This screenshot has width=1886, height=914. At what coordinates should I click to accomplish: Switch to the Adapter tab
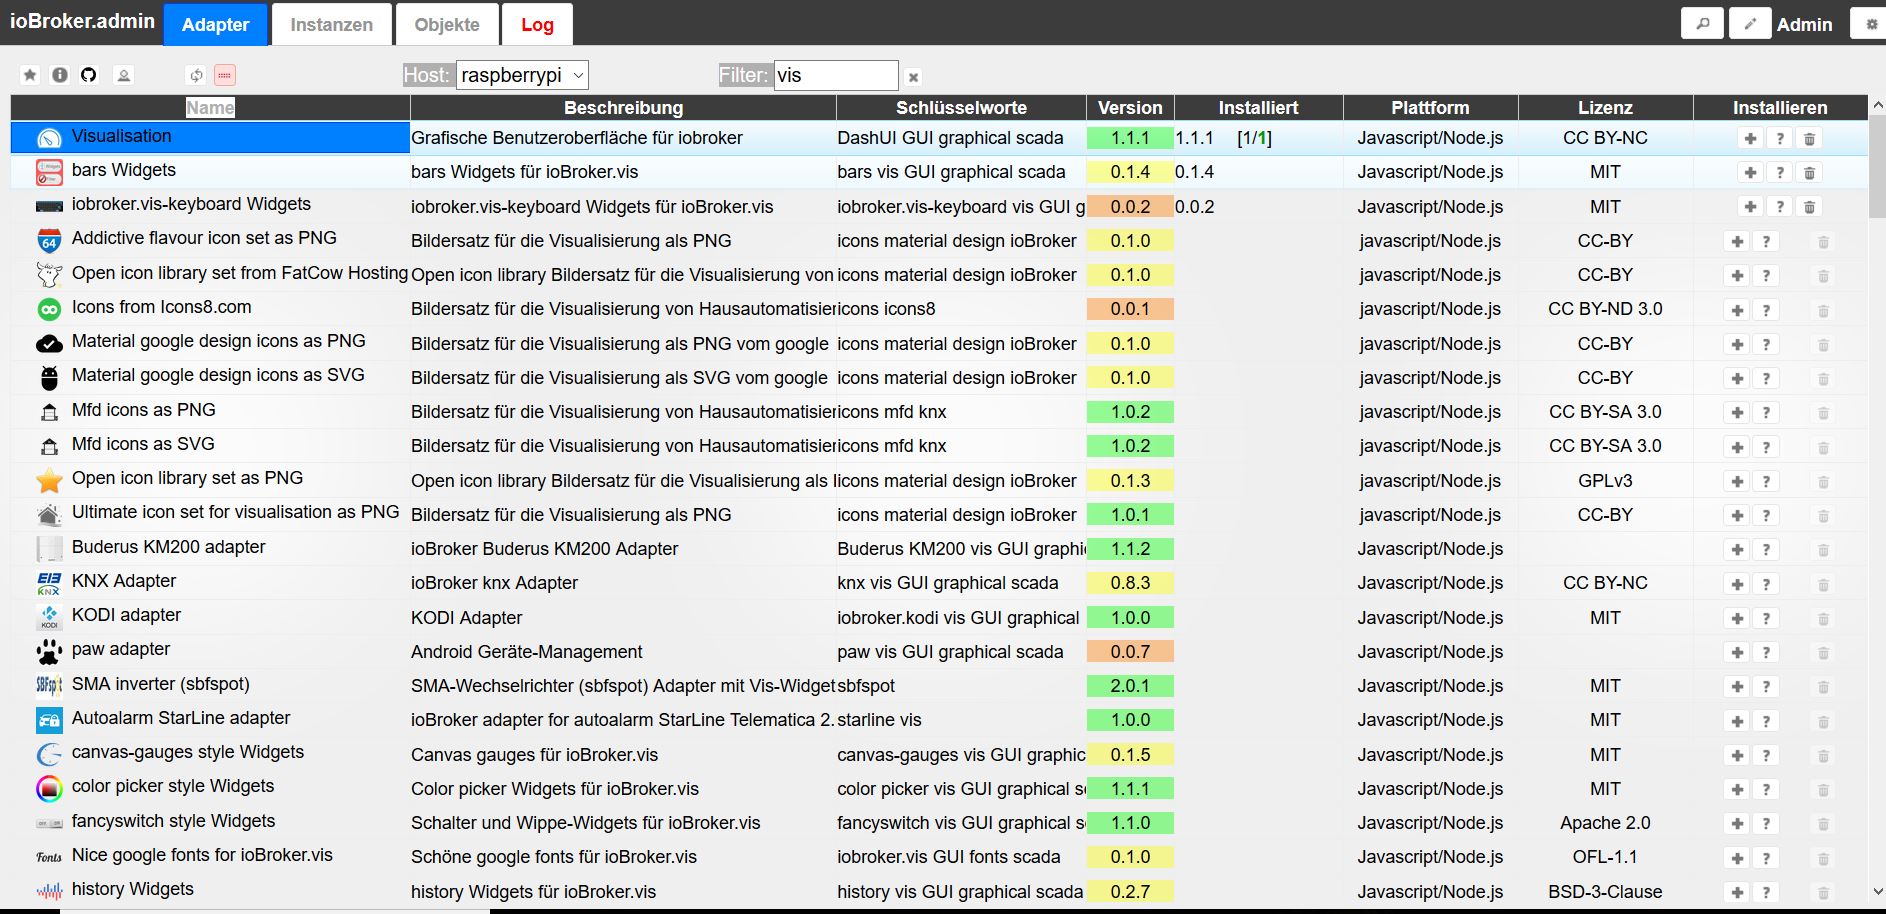point(216,25)
